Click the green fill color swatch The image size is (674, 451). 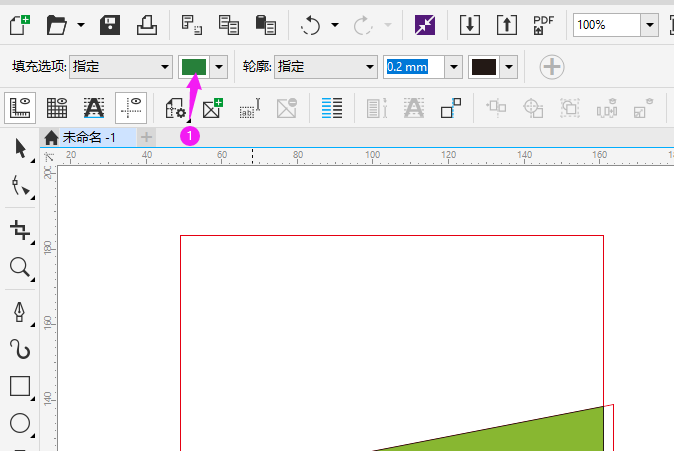tap(194, 67)
